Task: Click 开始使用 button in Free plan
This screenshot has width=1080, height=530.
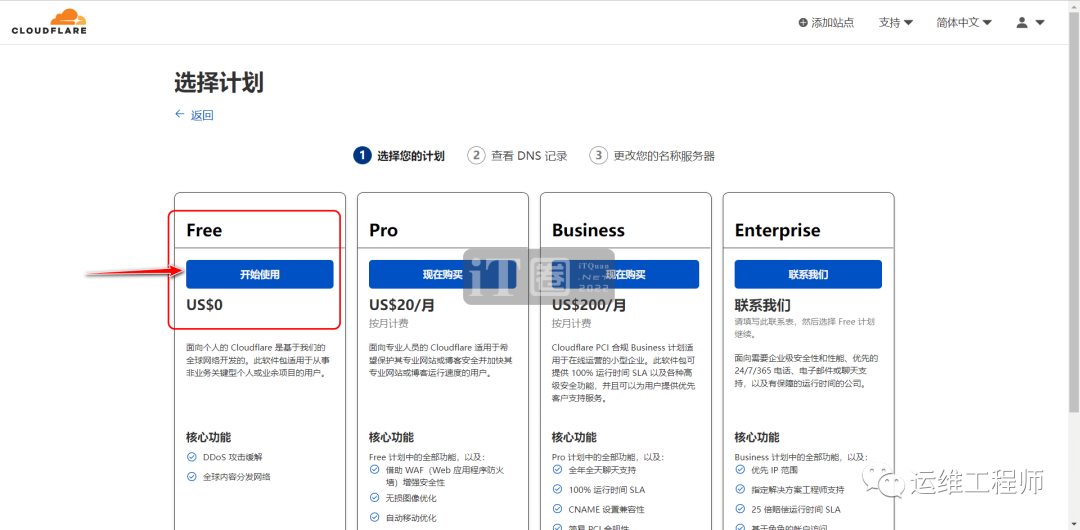Action: [x=260, y=274]
